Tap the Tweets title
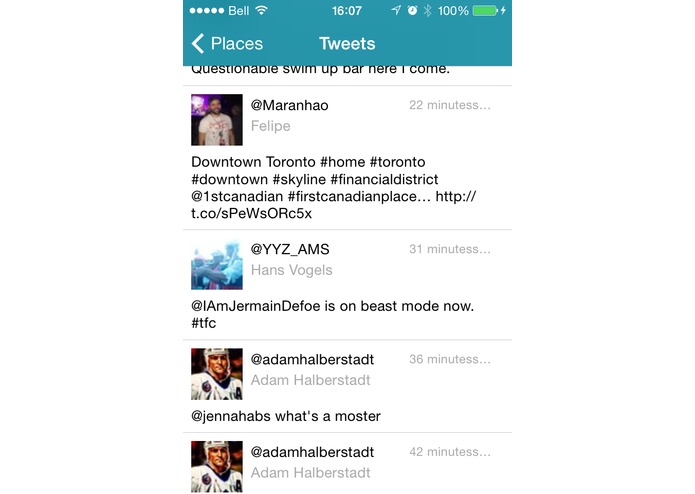 click(347, 43)
